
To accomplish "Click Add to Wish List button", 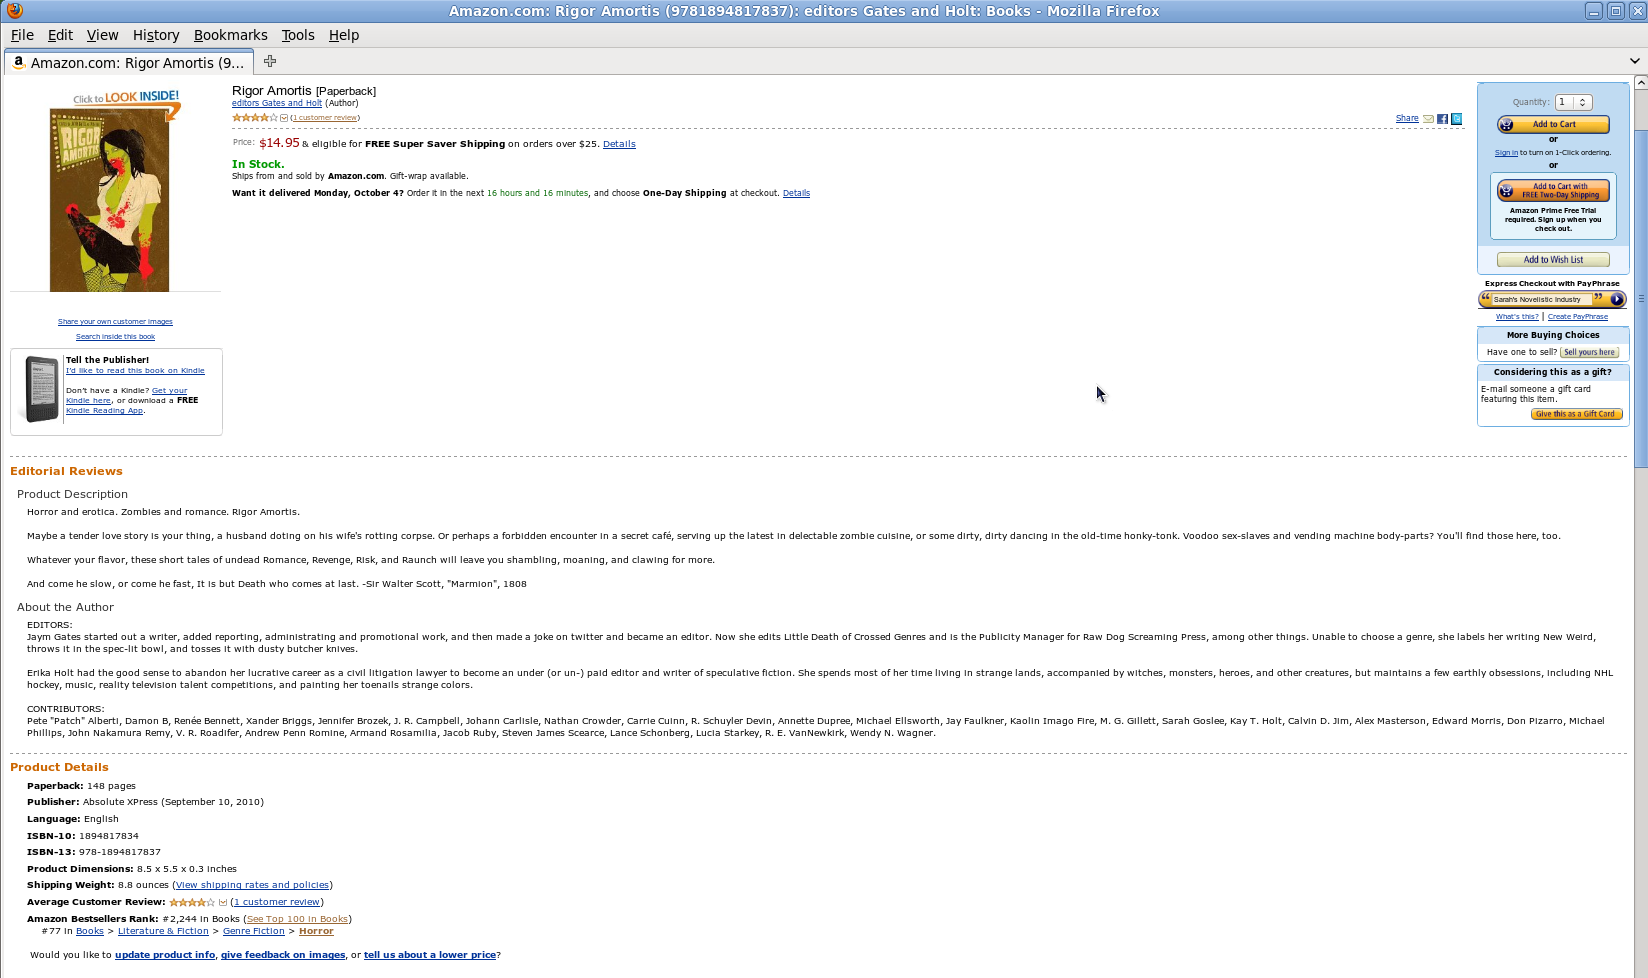I will point(1553,260).
